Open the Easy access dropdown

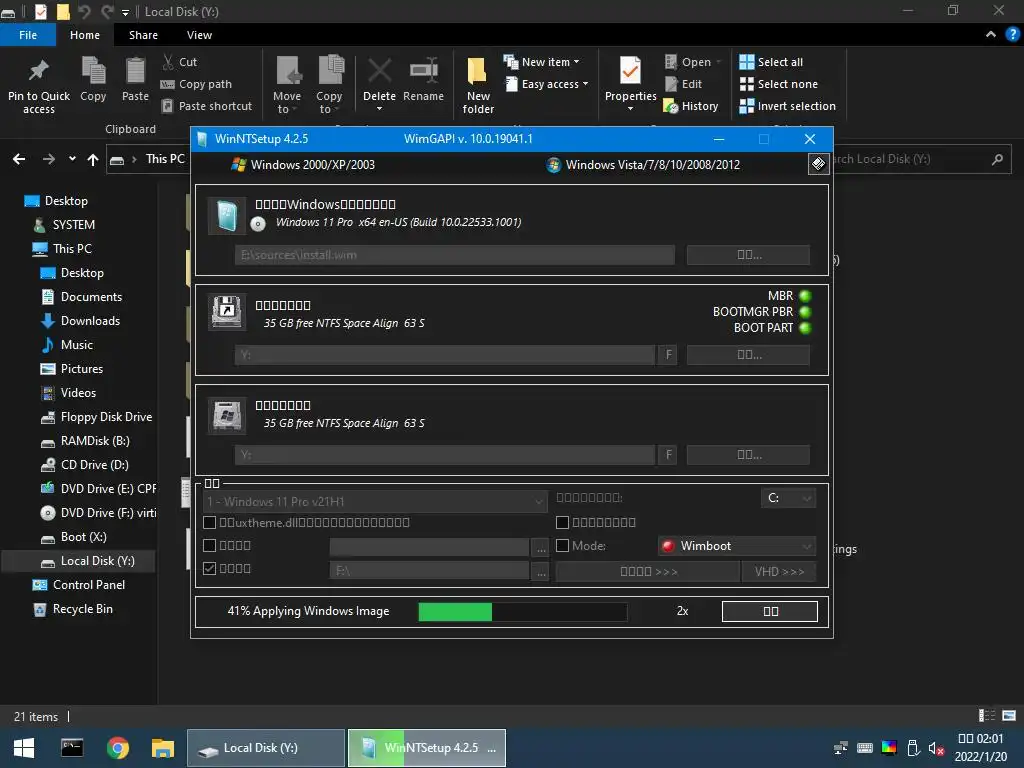[547, 84]
